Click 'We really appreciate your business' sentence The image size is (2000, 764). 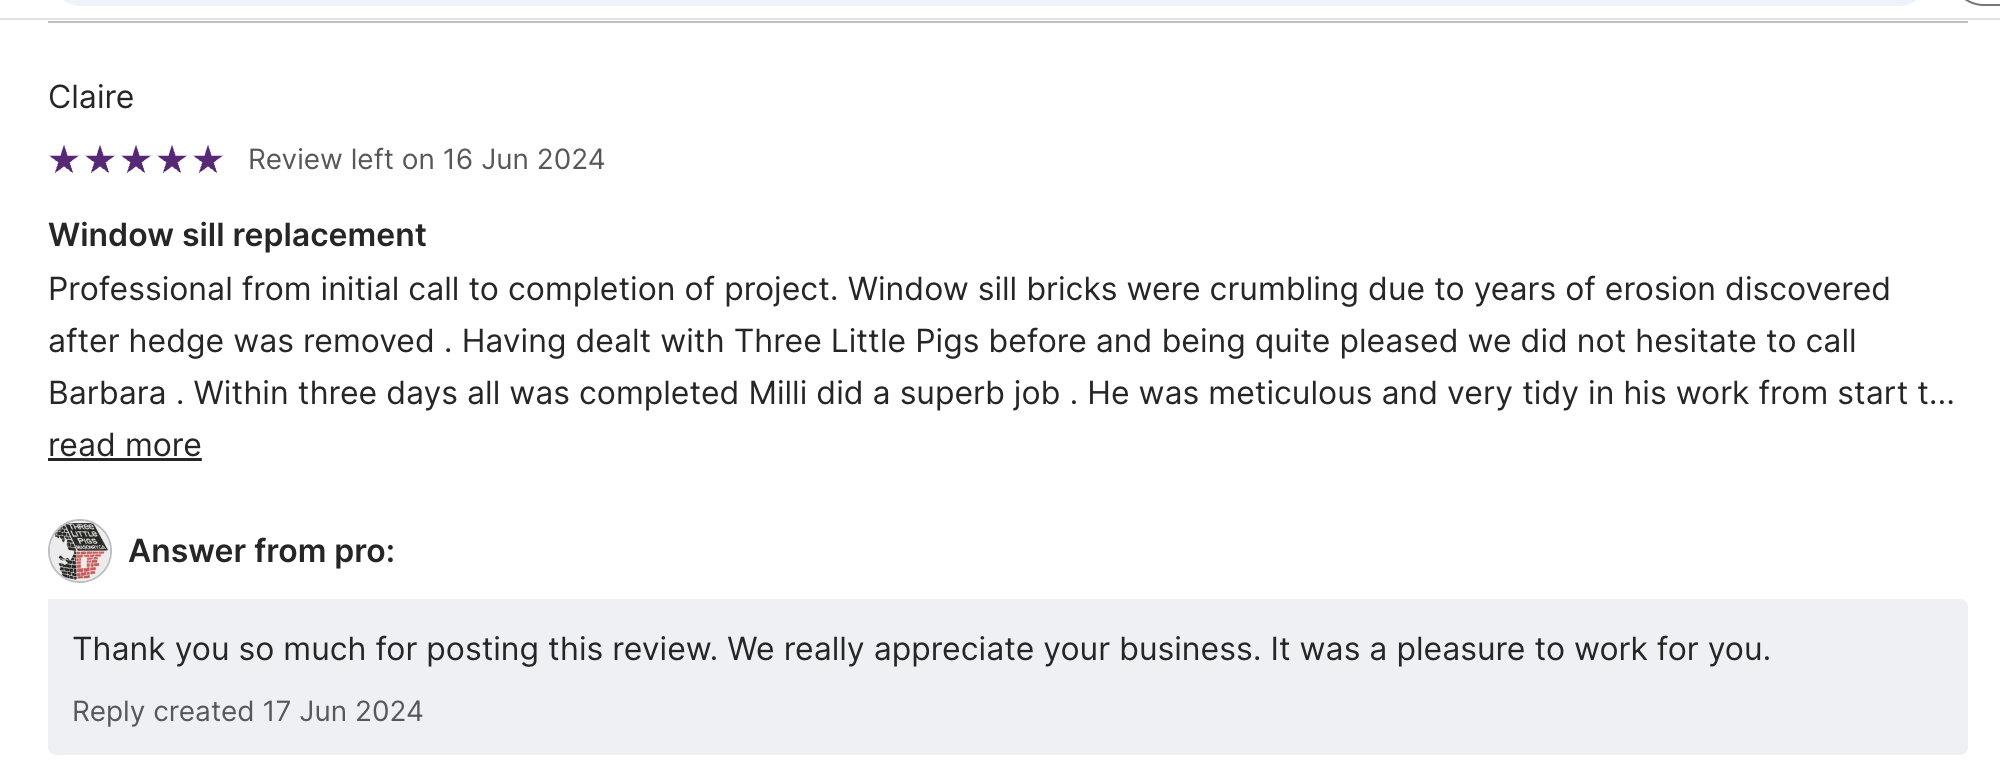click(993, 649)
